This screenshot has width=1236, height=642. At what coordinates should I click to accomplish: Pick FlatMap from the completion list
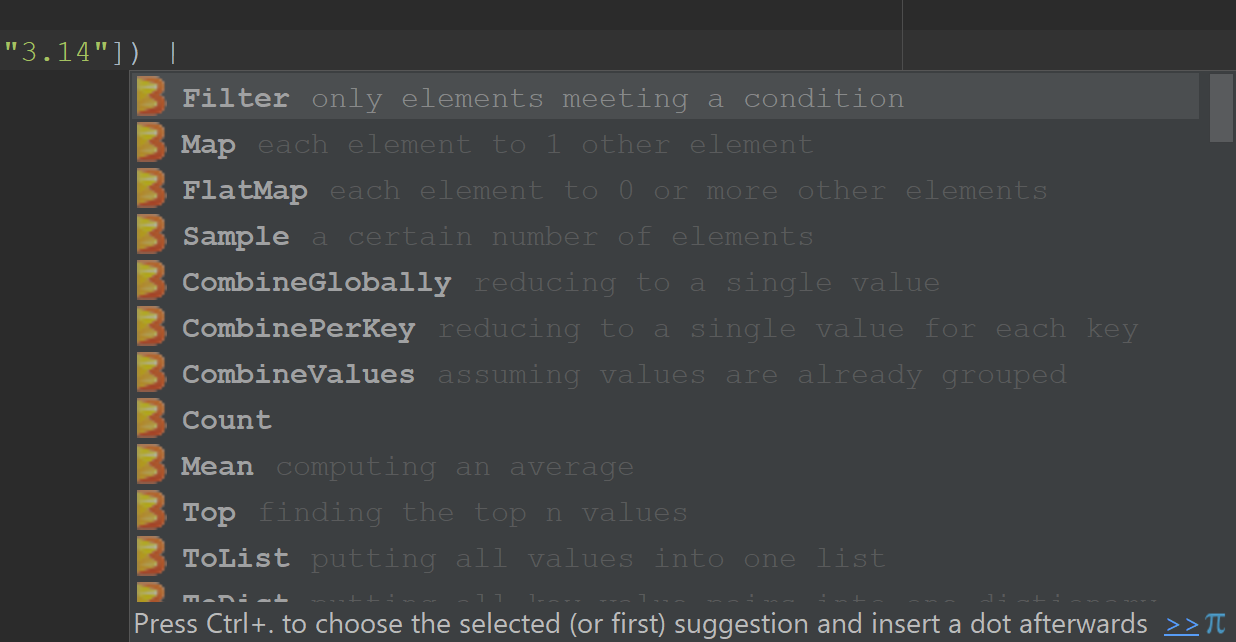(x=245, y=191)
